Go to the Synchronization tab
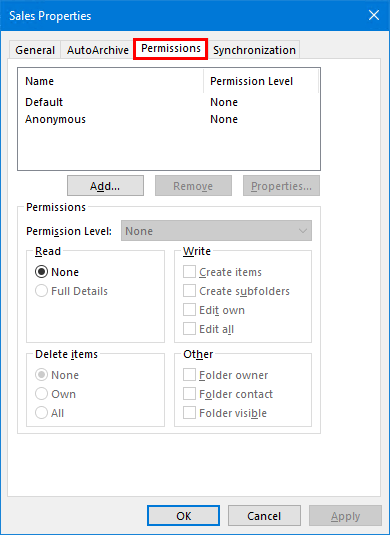The width and height of the screenshot is (390, 535). coord(254,50)
